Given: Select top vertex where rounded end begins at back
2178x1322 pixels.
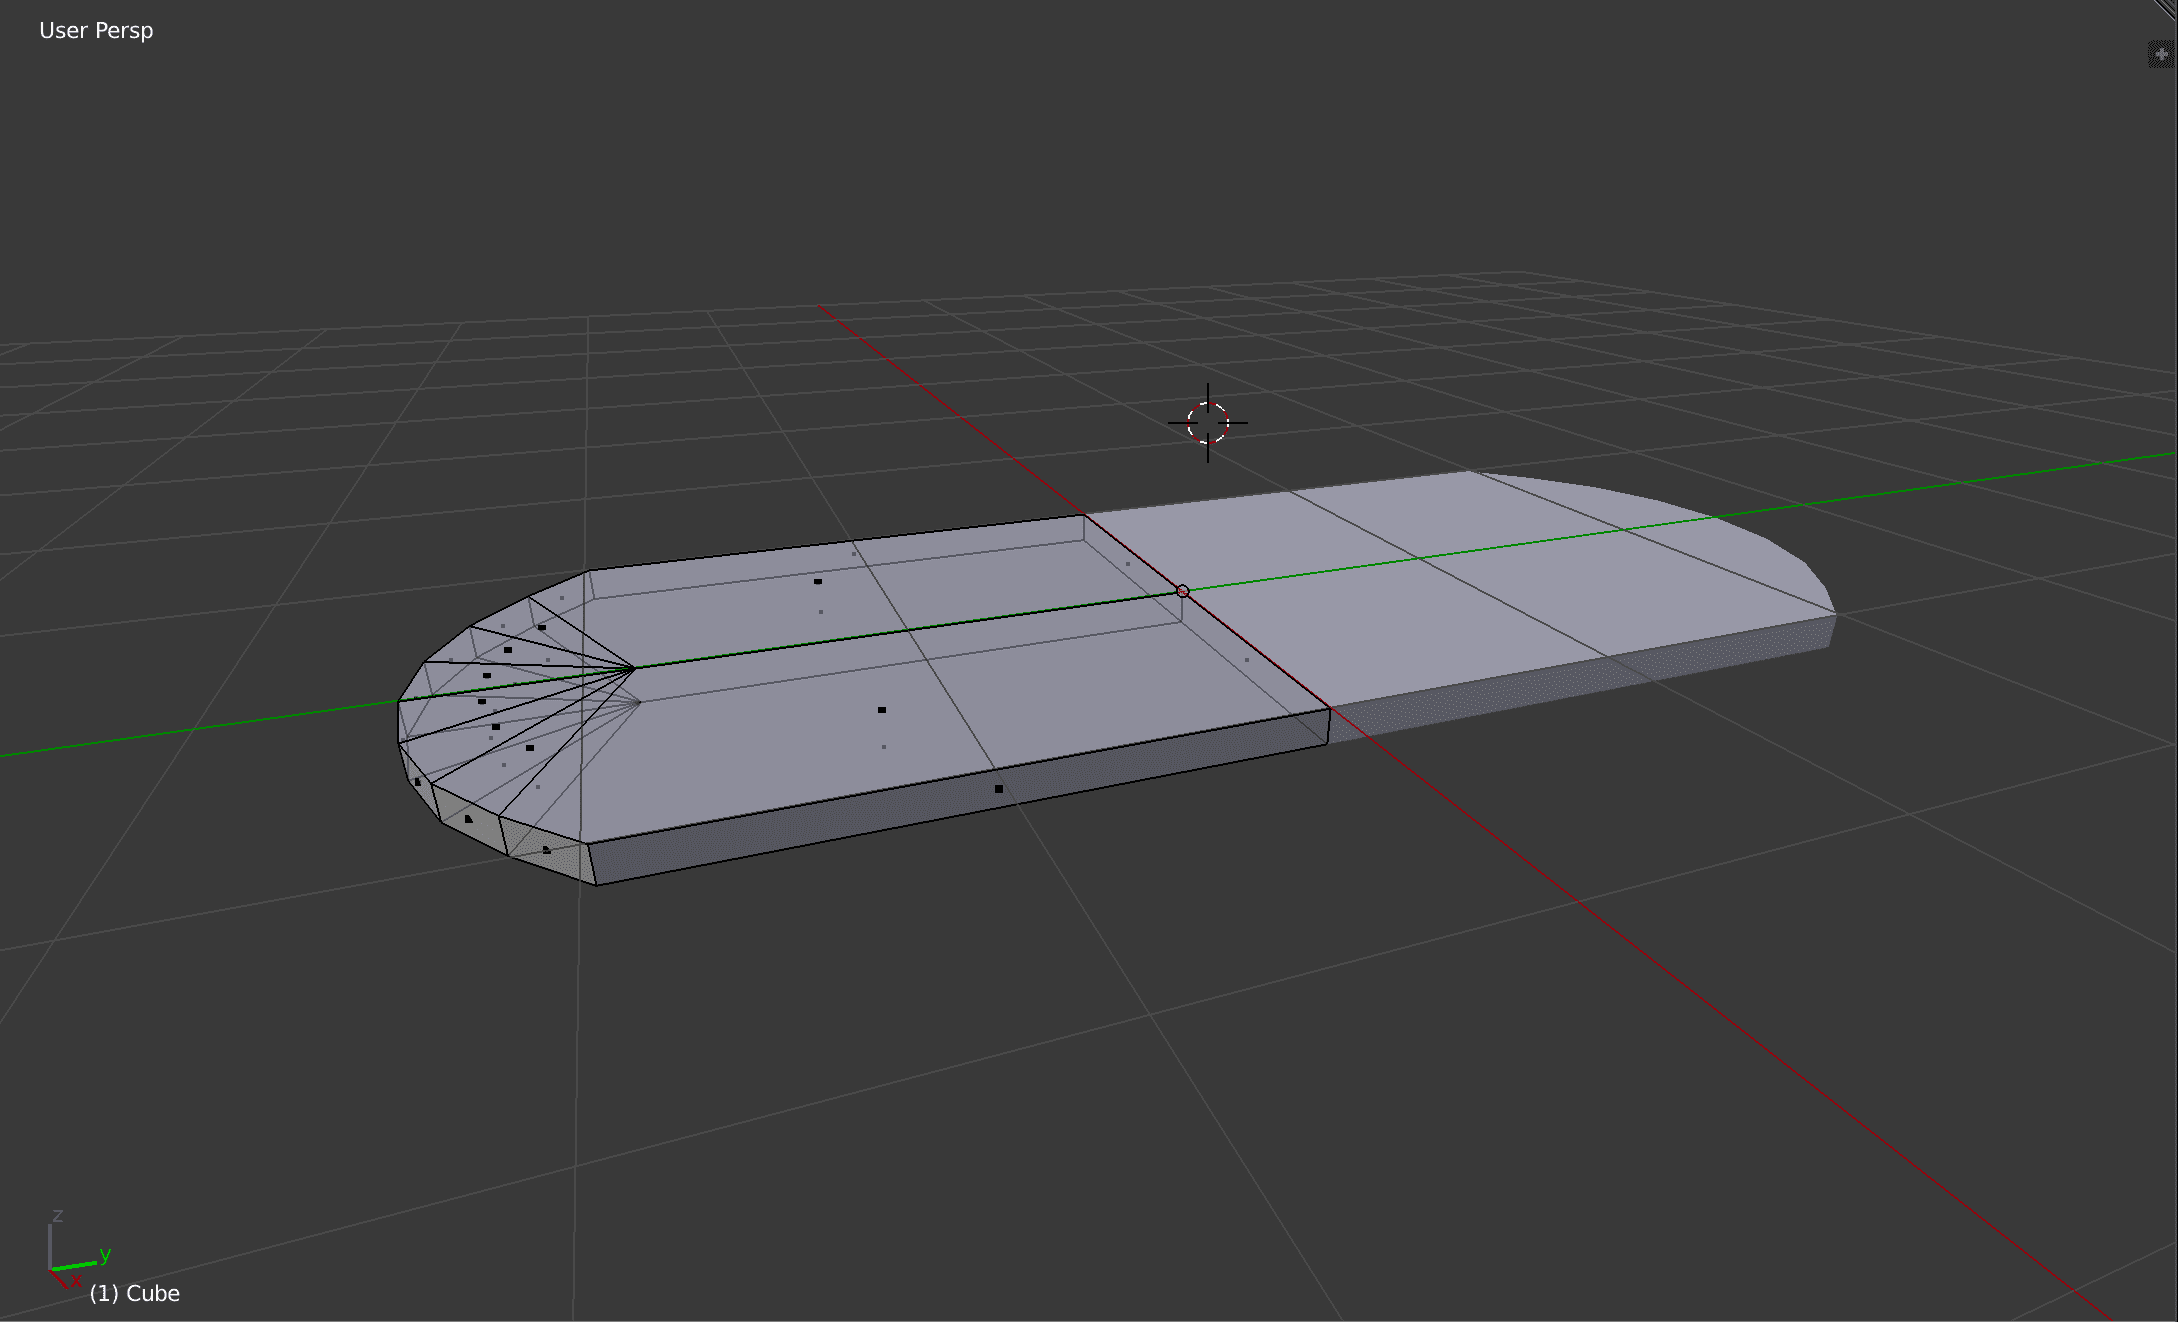Looking at the screenshot, I should pyautogui.click(x=589, y=571).
